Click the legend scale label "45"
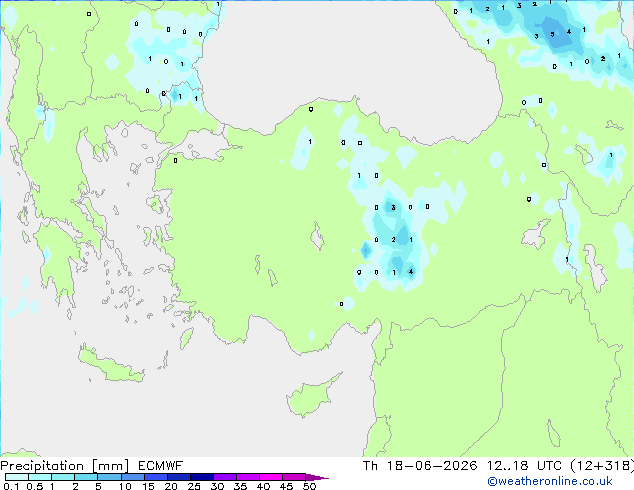The image size is (634, 490). (286, 486)
